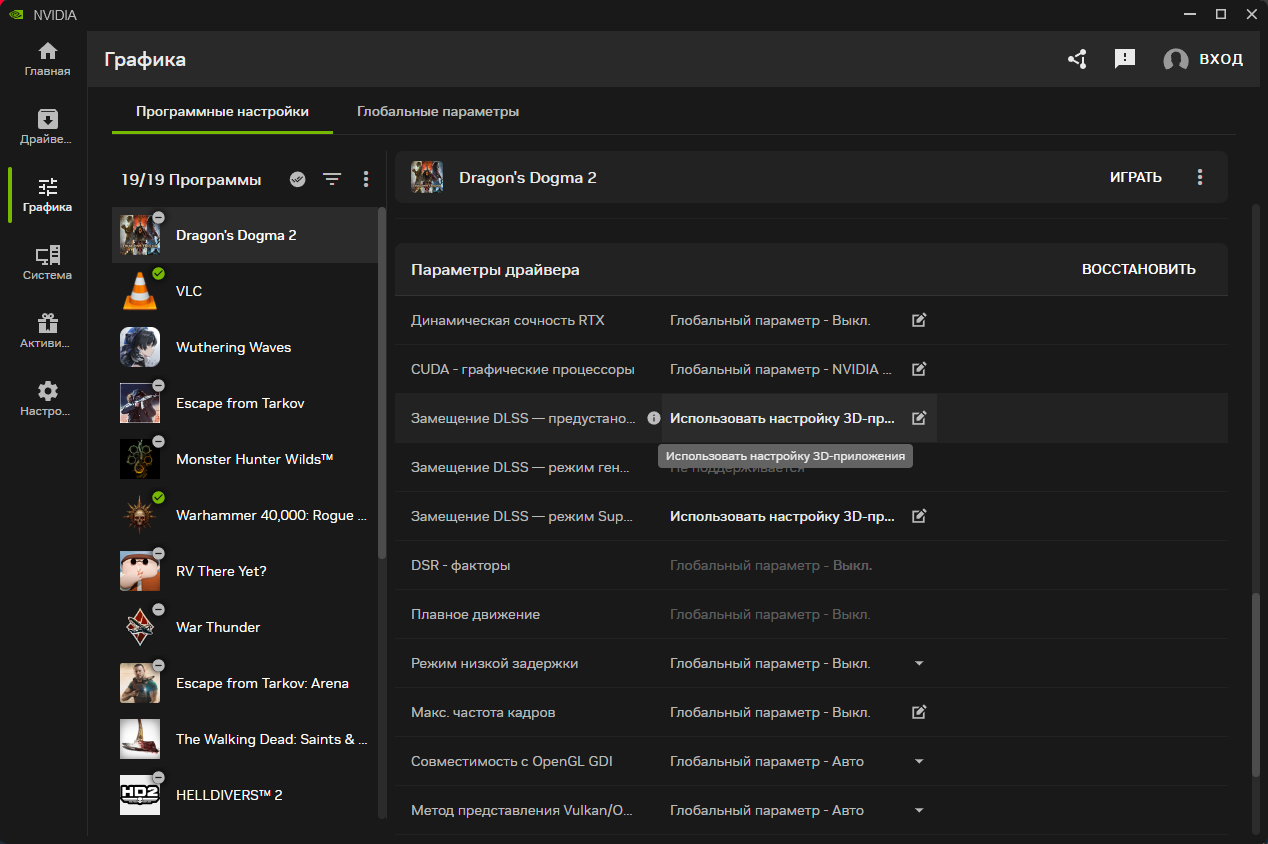Select War Thunder program entry
This screenshot has height=844, width=1268.
[245, 627]
